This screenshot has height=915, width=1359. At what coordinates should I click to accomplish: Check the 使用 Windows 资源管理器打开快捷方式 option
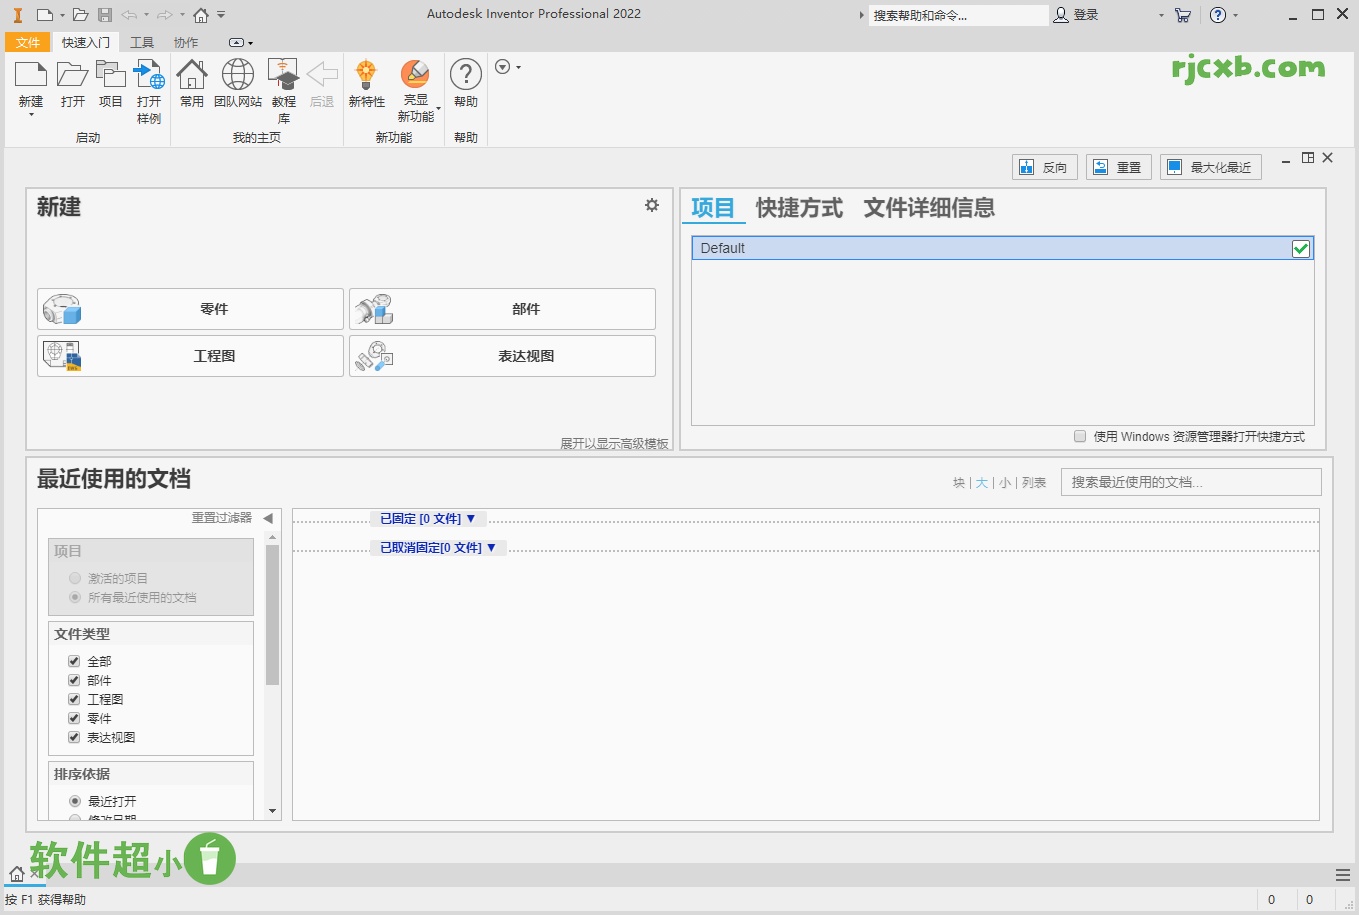[1079, 436]
